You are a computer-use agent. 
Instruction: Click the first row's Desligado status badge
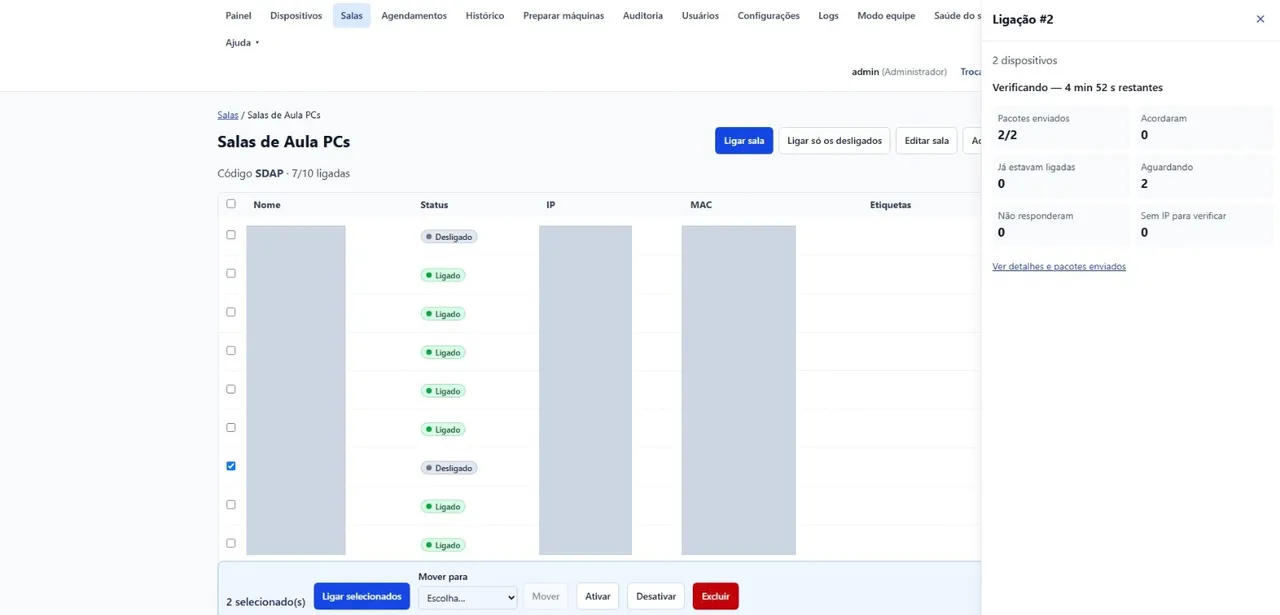click(449, 237)
